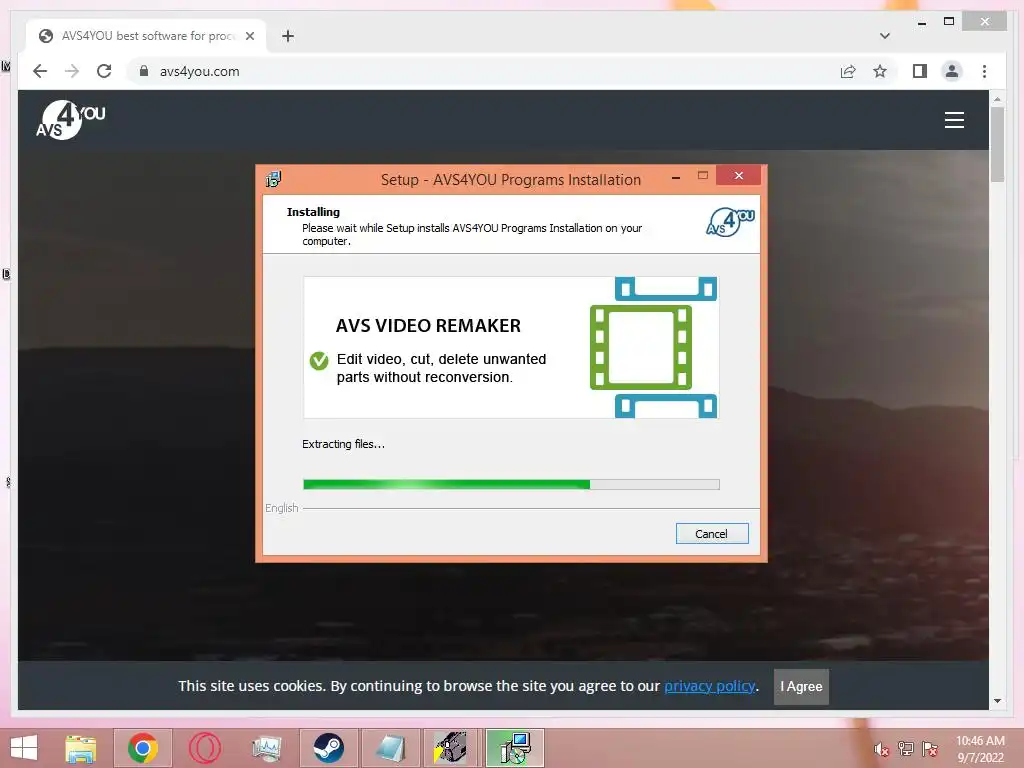Close the Setup installation dialog
The width and height of the screenshot is (1024, 768).
pyautogui.click(x=739, y=175)
